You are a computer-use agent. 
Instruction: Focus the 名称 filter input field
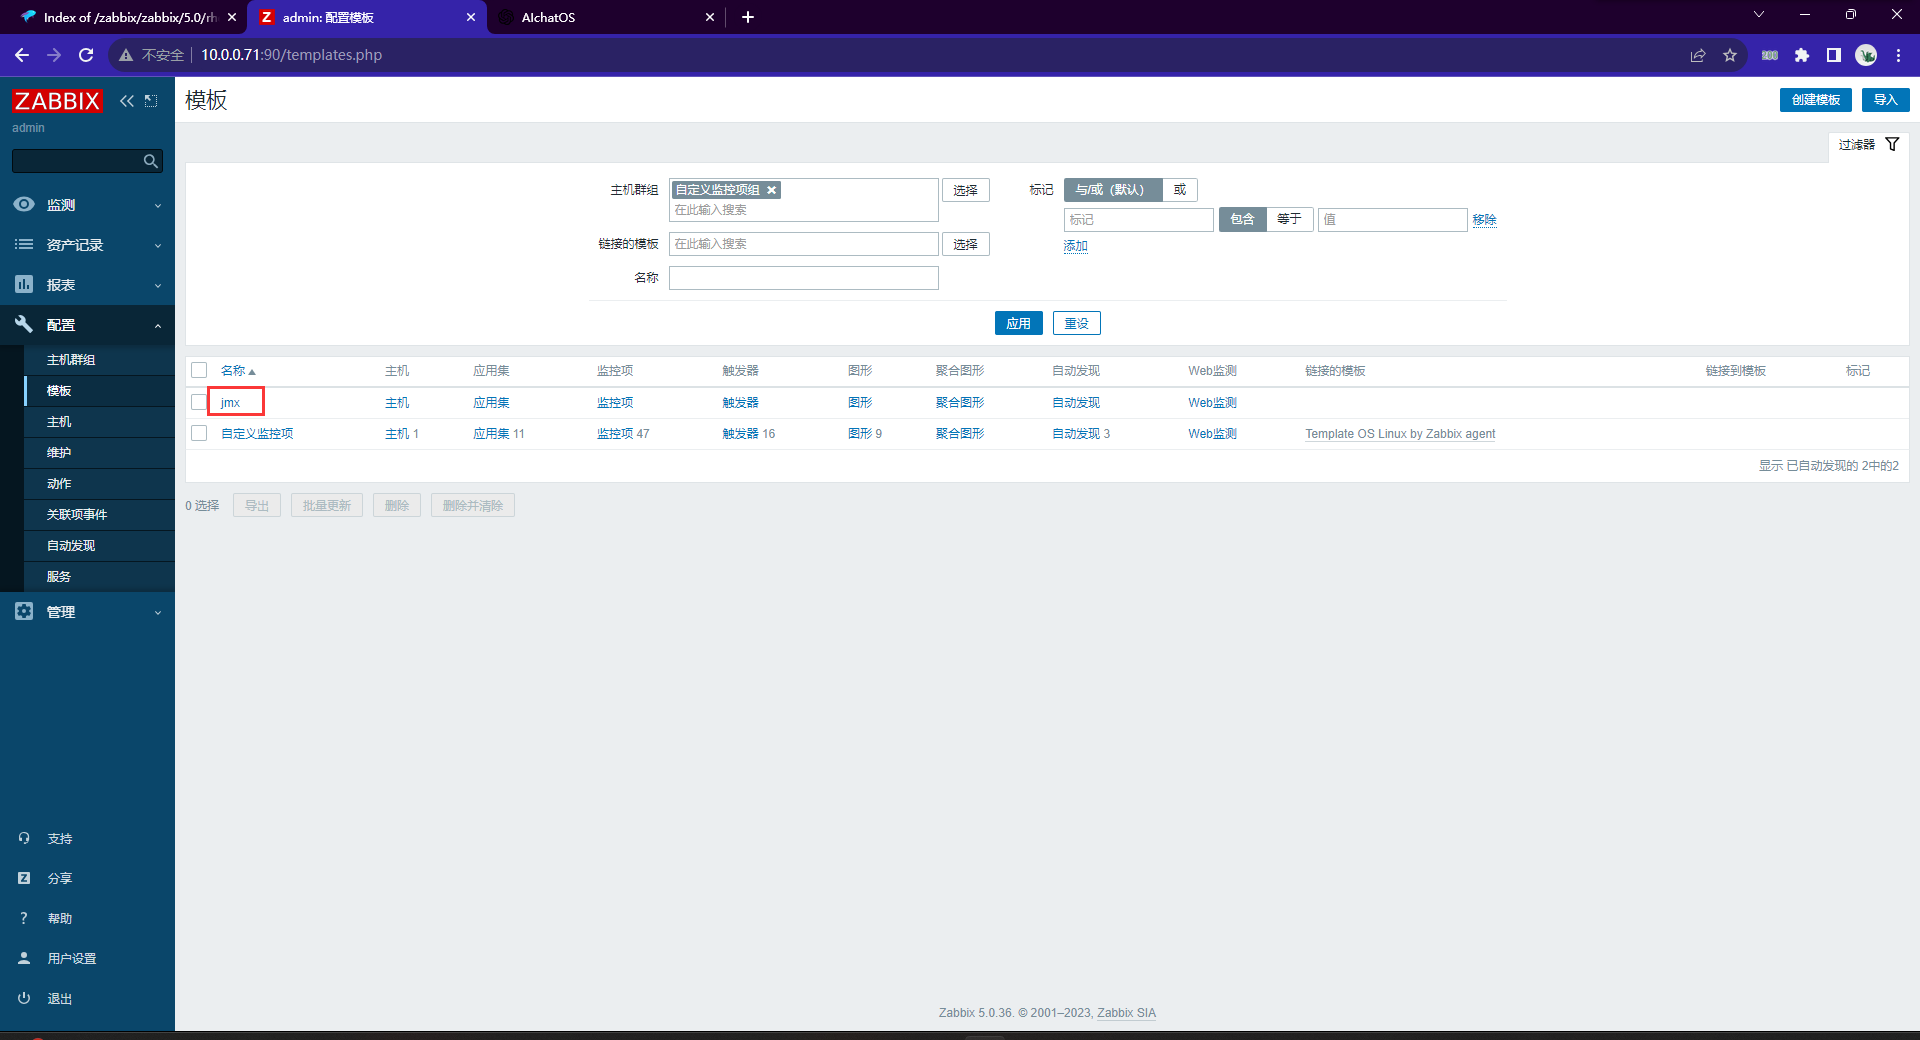pos(803,278)
